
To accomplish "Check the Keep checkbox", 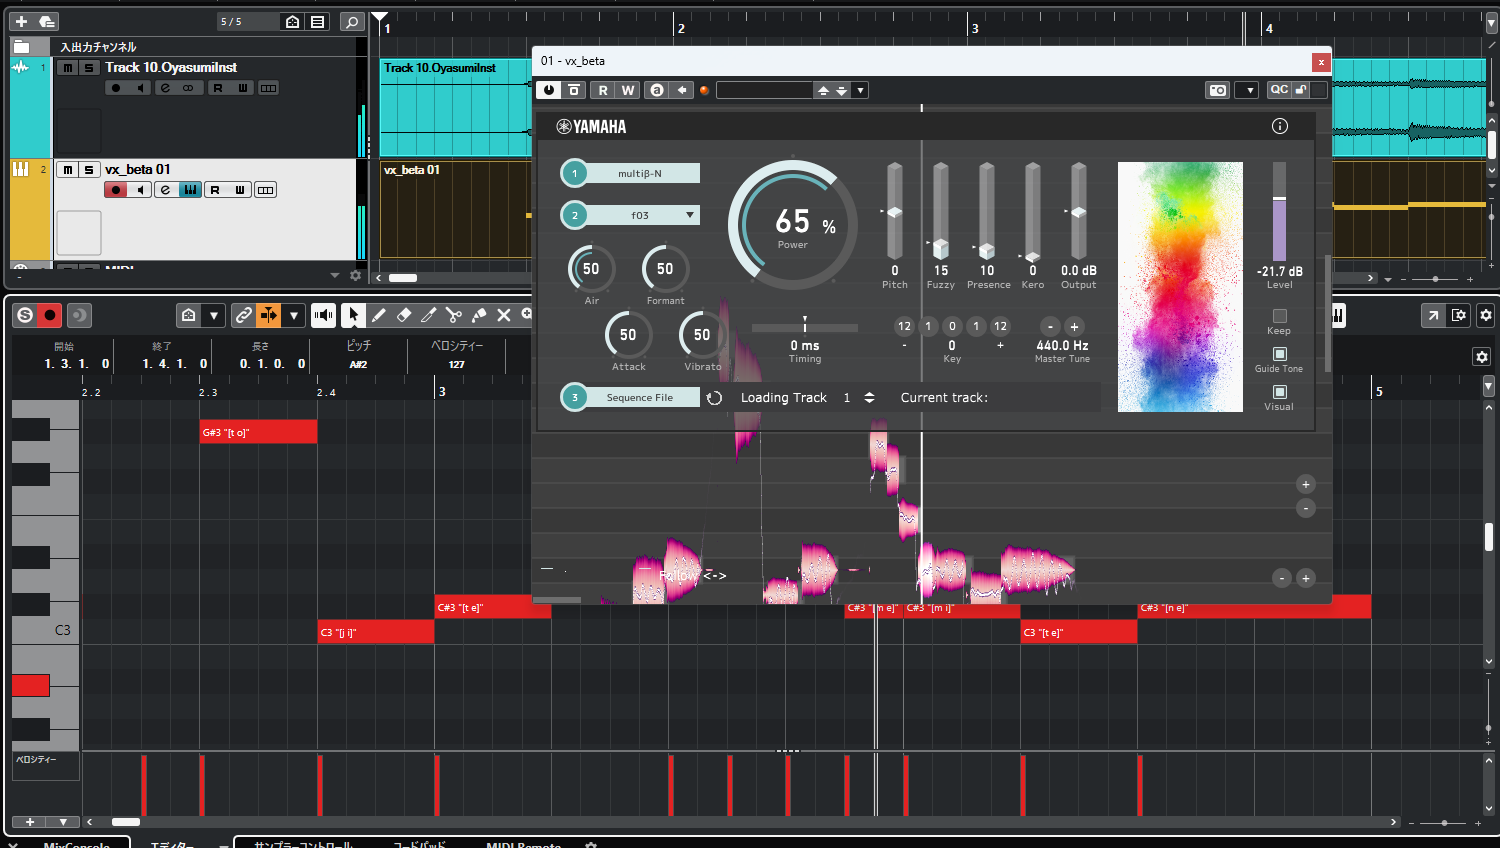I will click(x=1279, y=316).
